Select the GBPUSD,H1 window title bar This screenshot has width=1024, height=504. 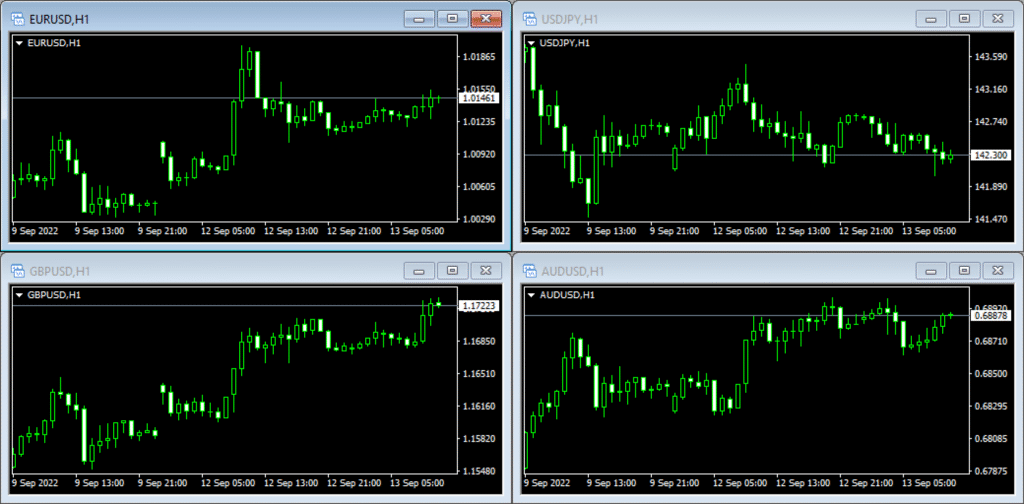tap(200, 270)
